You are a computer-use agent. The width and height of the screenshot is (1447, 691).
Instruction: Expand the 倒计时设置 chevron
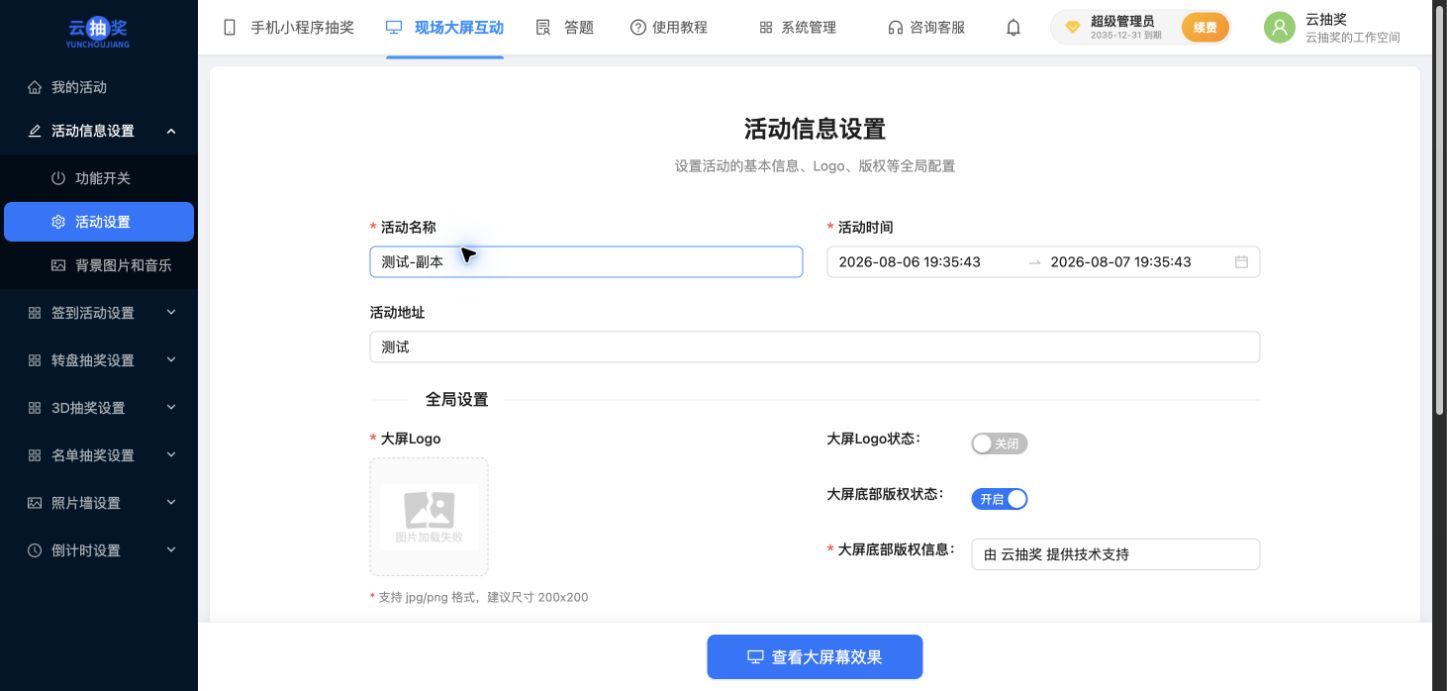(x=171, y=551)
